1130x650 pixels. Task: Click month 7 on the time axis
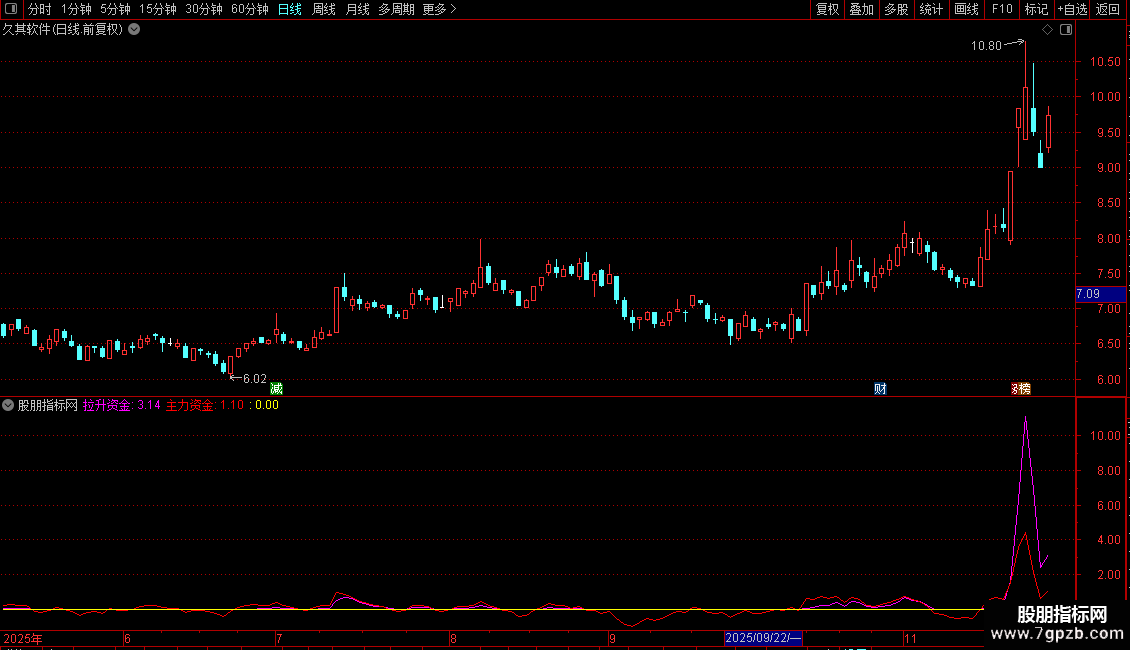[x=279, y=638]
